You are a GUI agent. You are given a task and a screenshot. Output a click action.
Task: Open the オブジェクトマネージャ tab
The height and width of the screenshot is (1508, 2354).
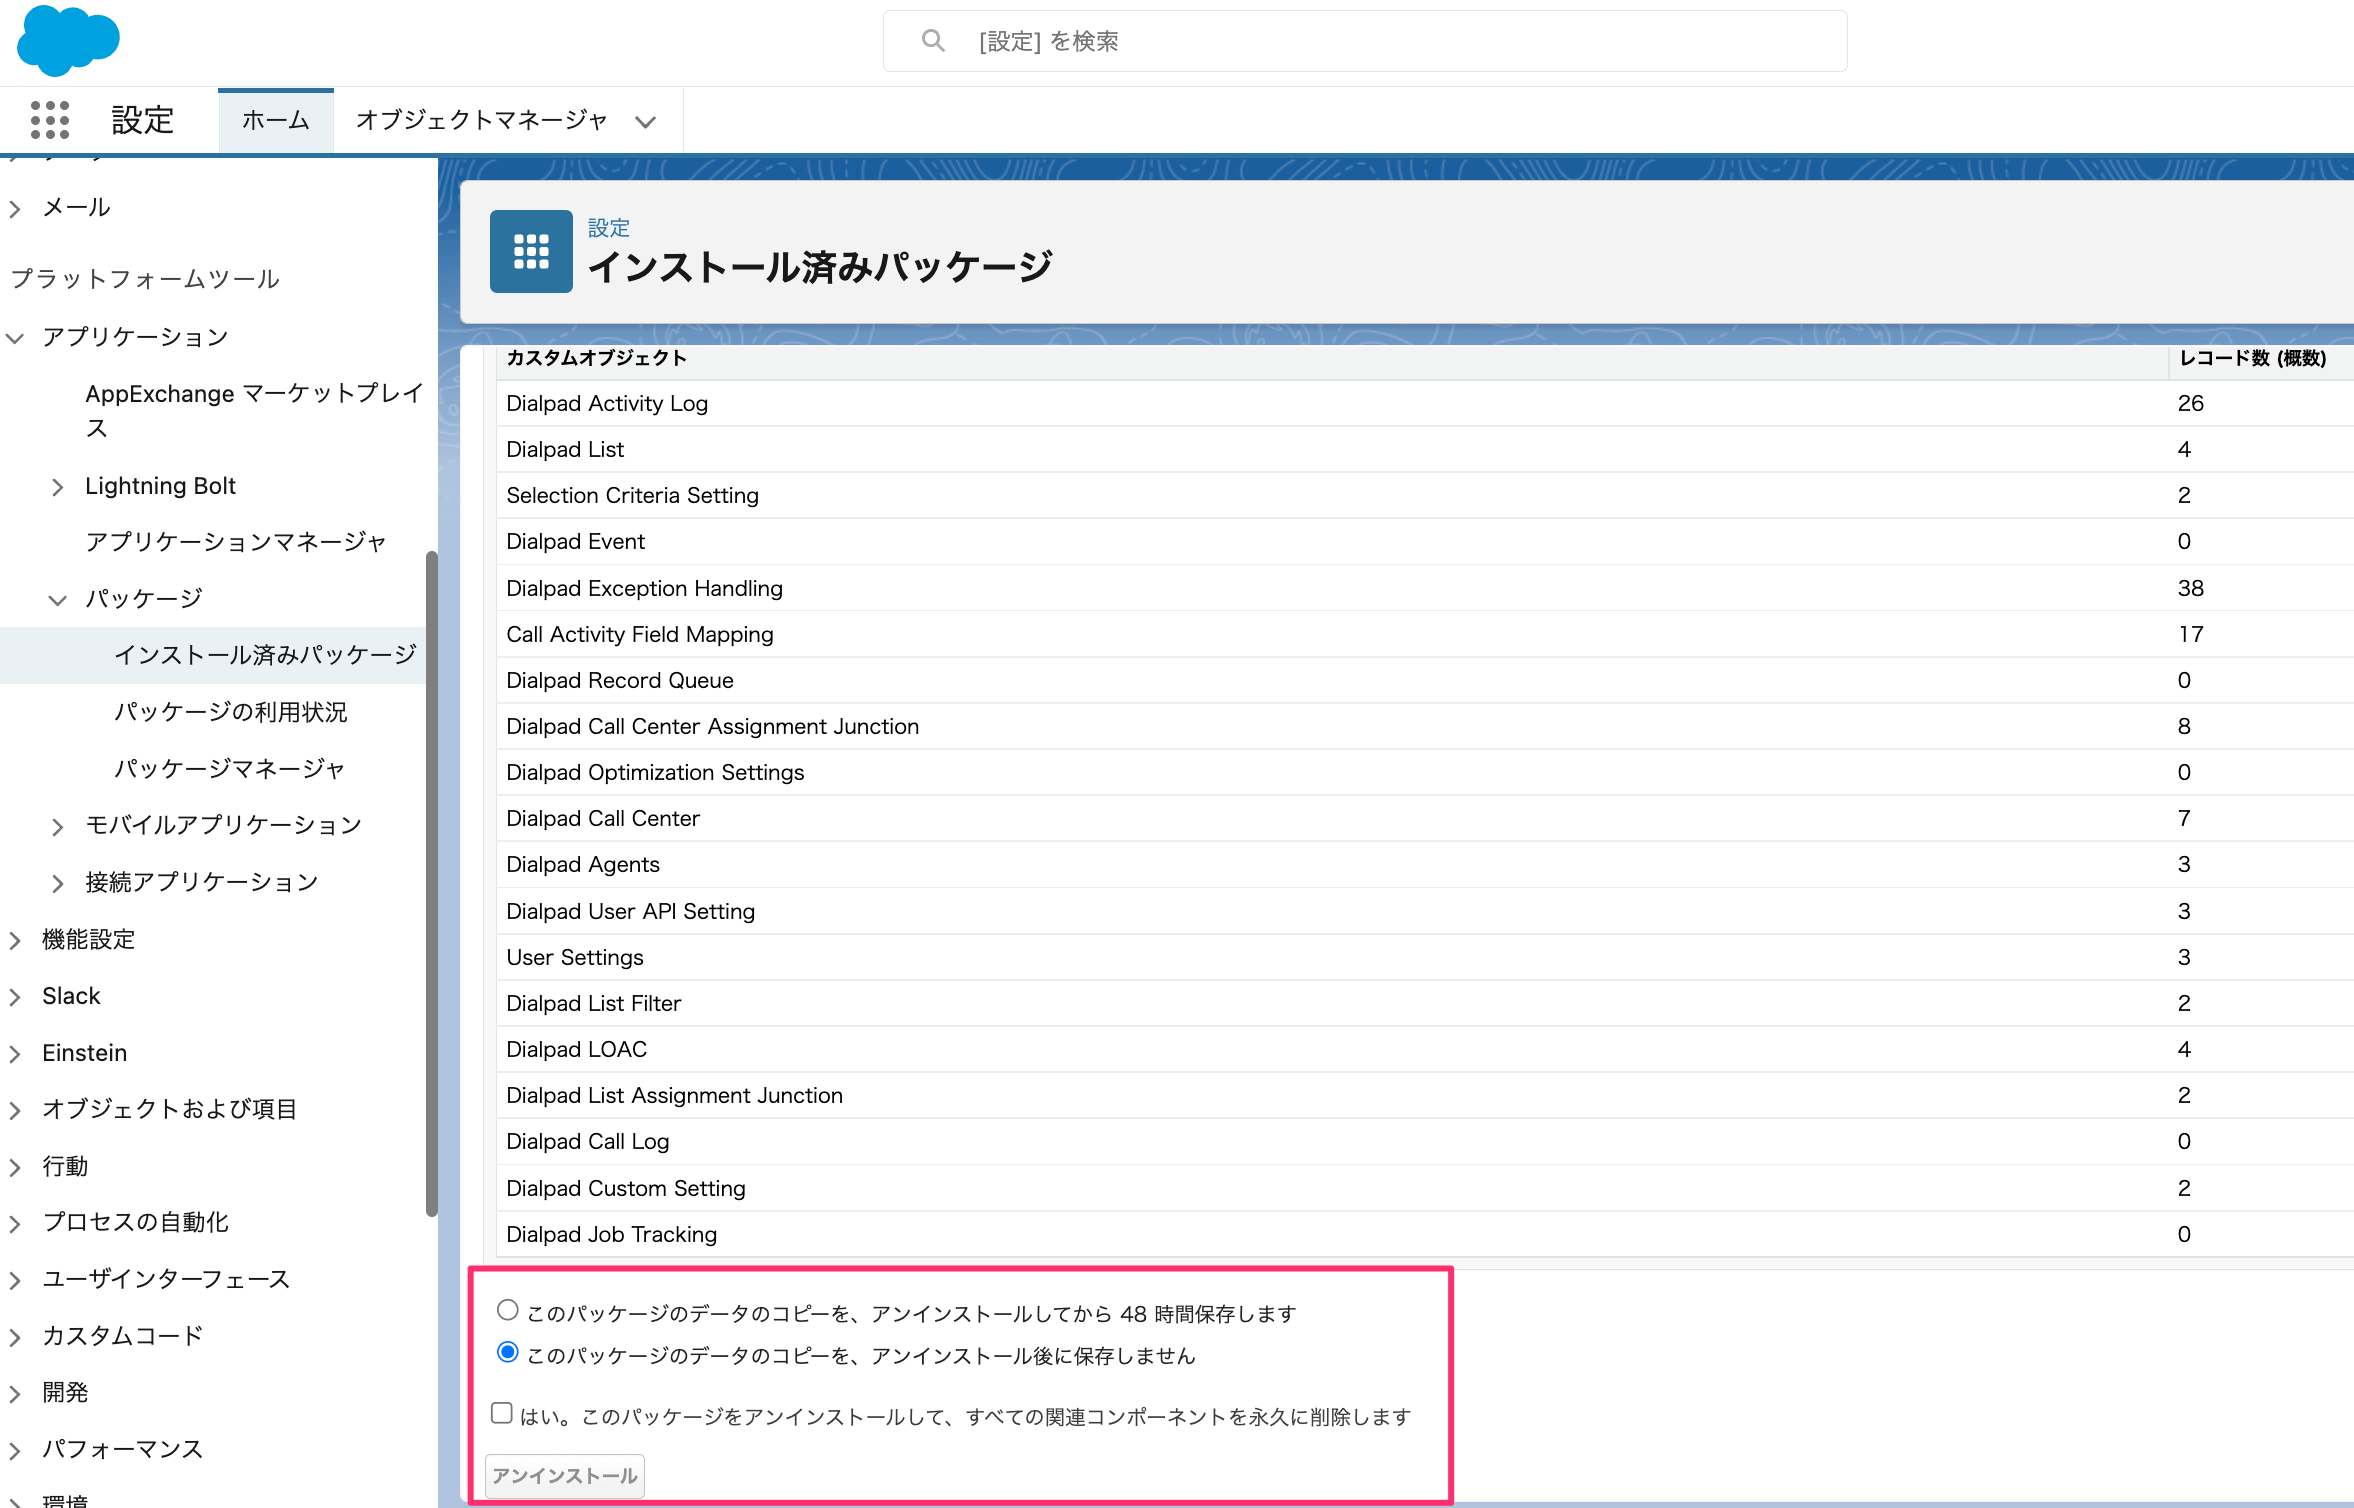click(482, 120)
